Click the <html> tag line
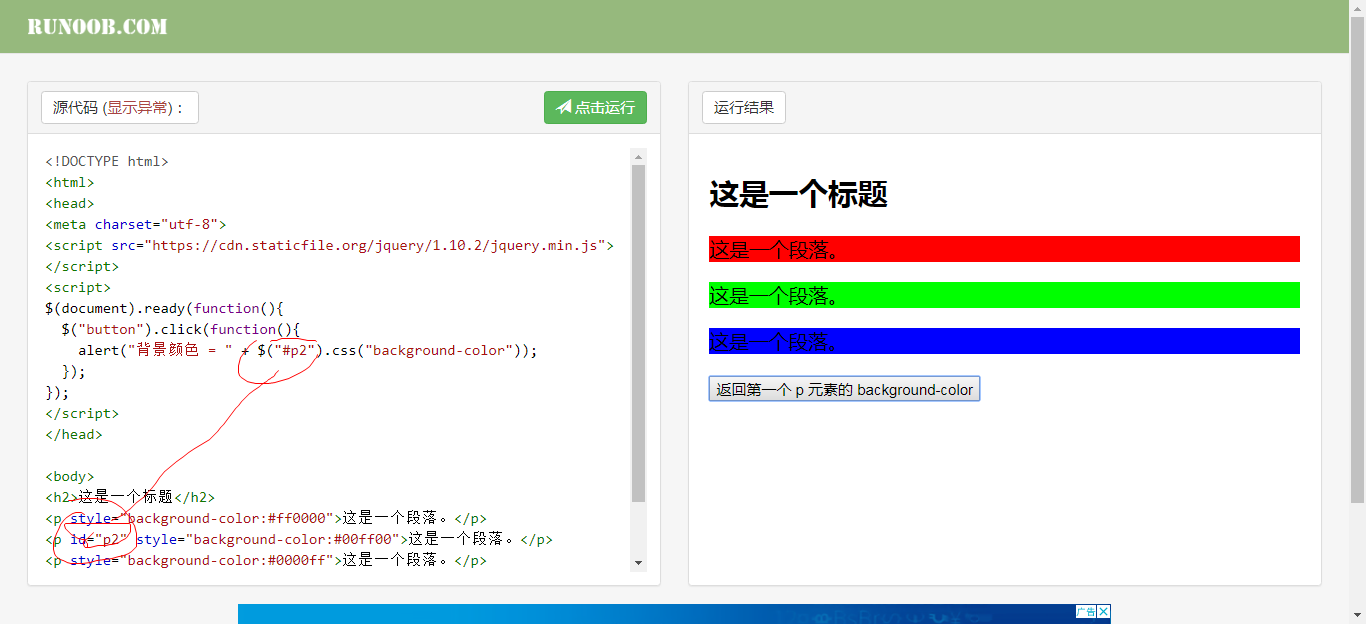 (x=70, y=182)
